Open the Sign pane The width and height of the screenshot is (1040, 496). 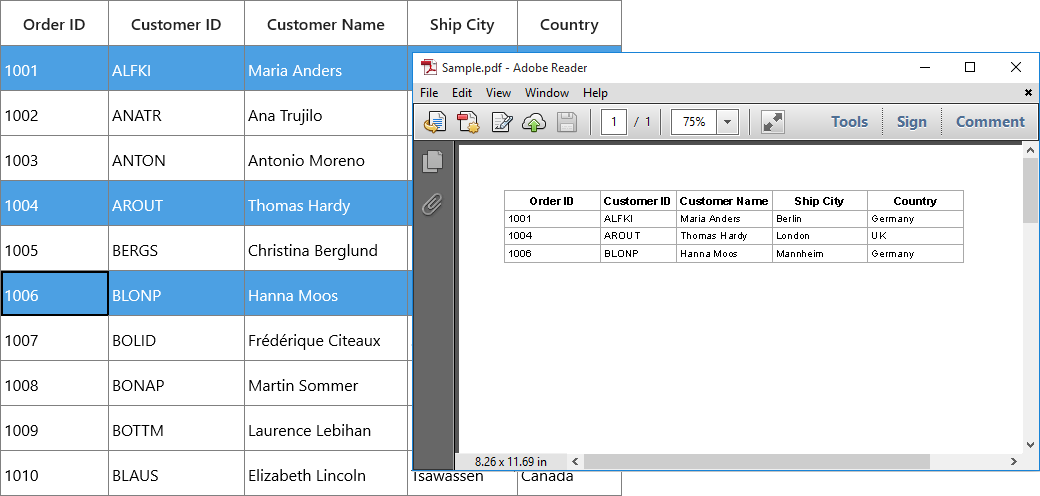point(912,122)
